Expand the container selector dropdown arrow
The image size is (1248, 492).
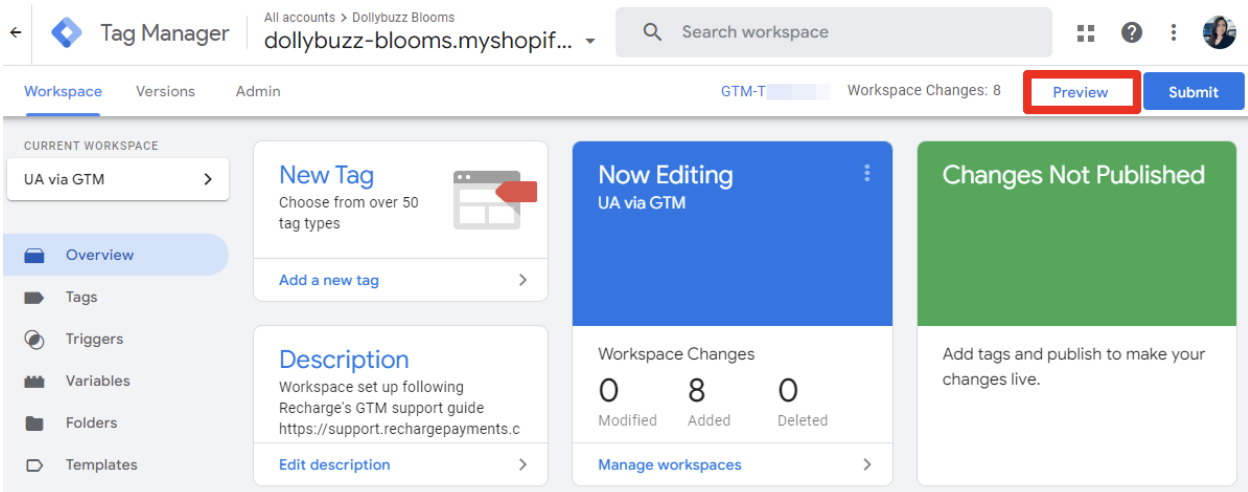coord(590,42)
